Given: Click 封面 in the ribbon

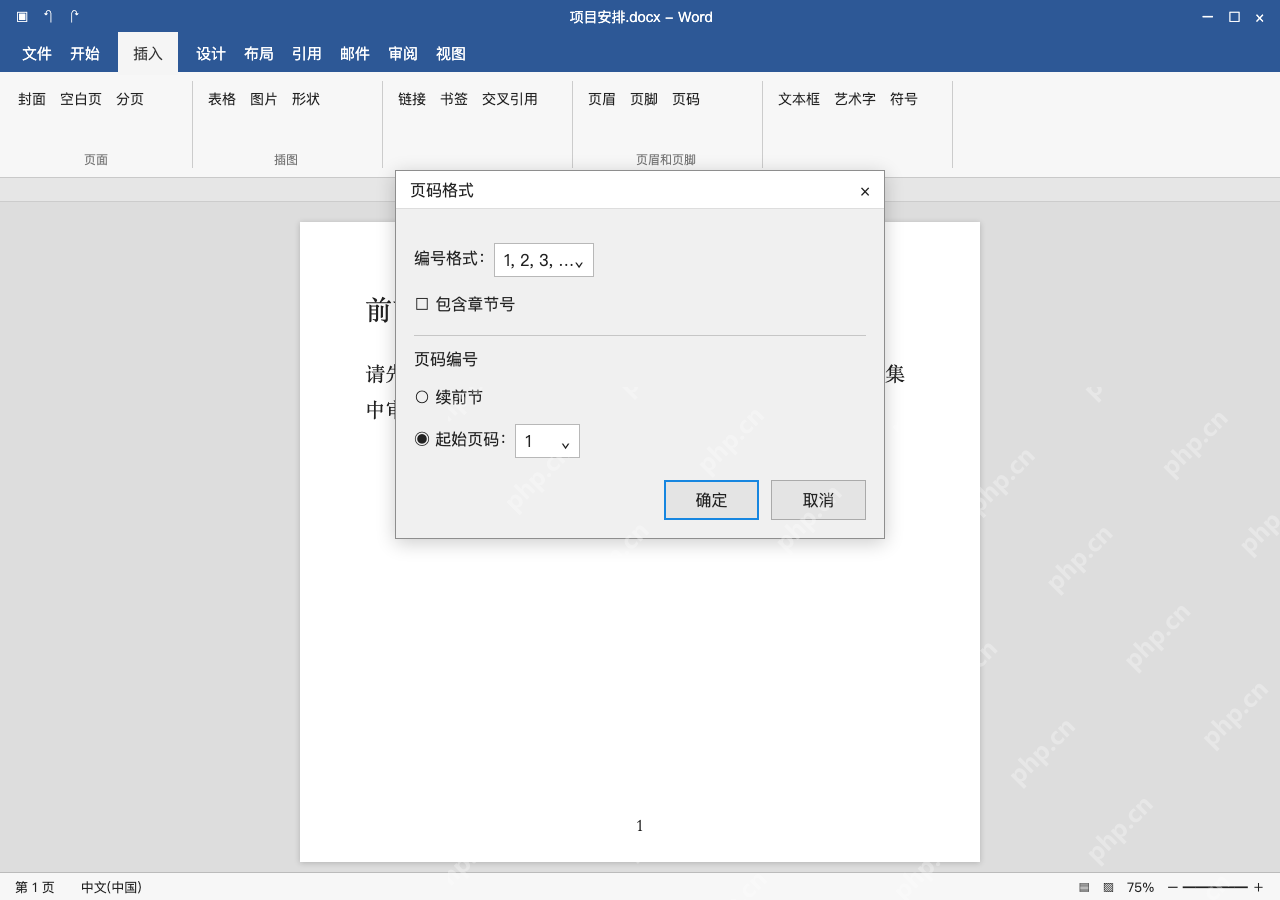Looking at the screenshot, I should coord(32,99).
